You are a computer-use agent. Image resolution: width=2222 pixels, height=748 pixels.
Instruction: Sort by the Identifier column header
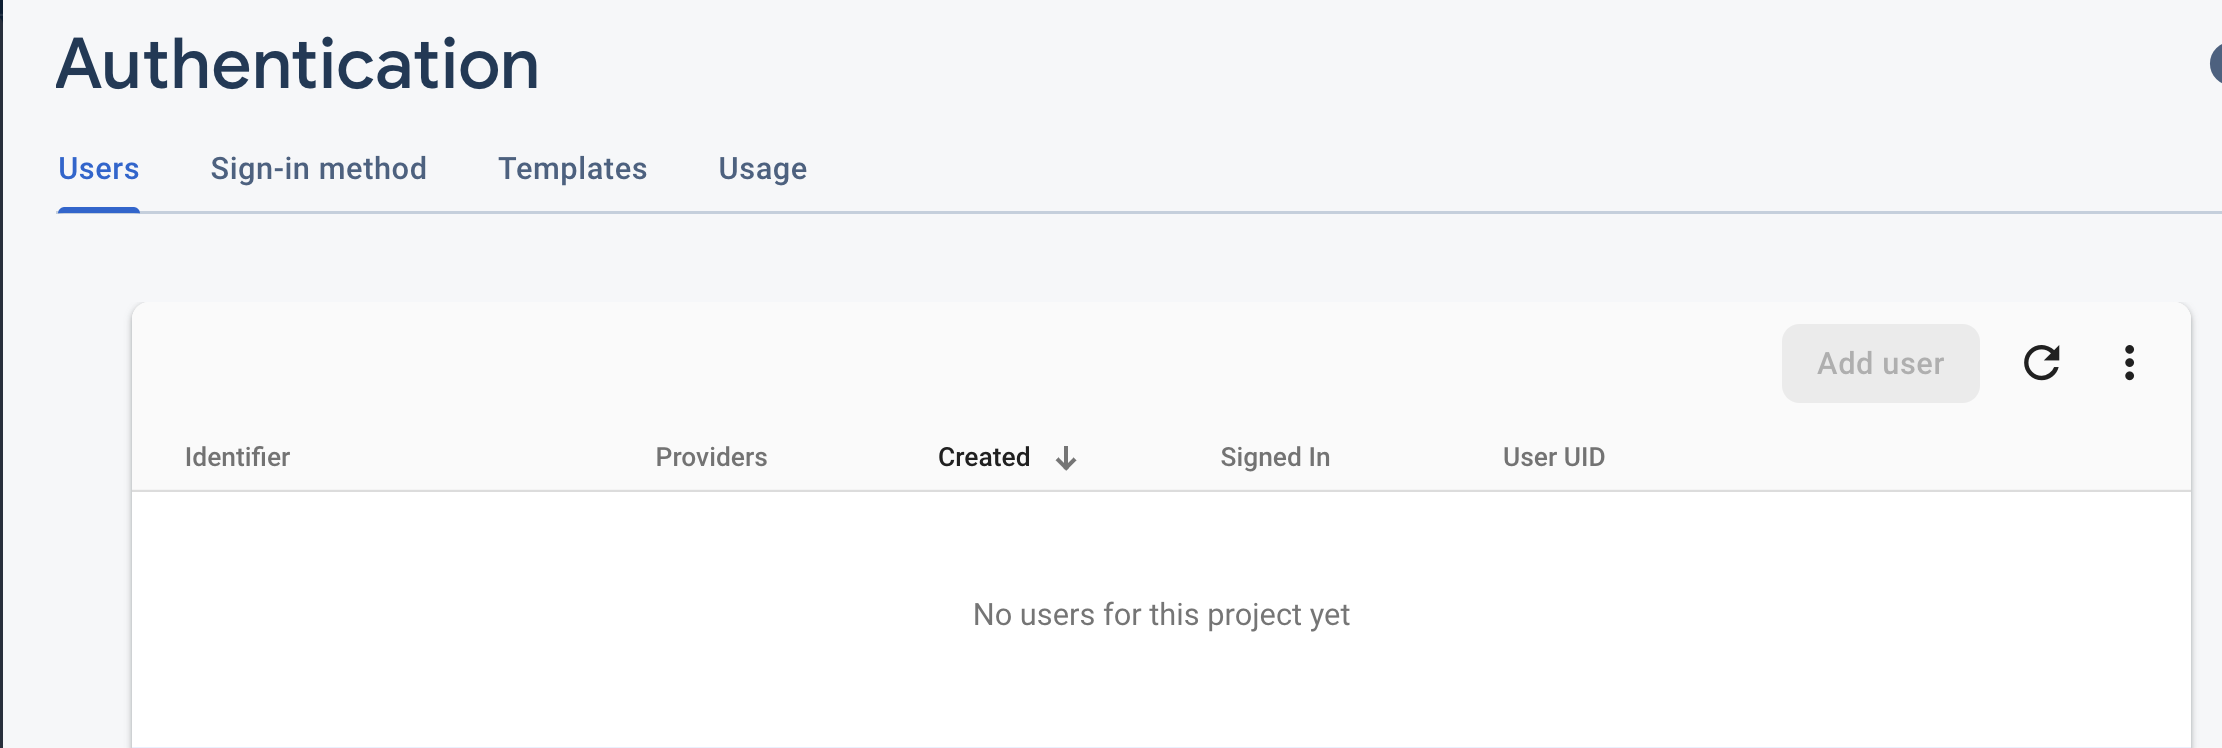coord(237,457)
